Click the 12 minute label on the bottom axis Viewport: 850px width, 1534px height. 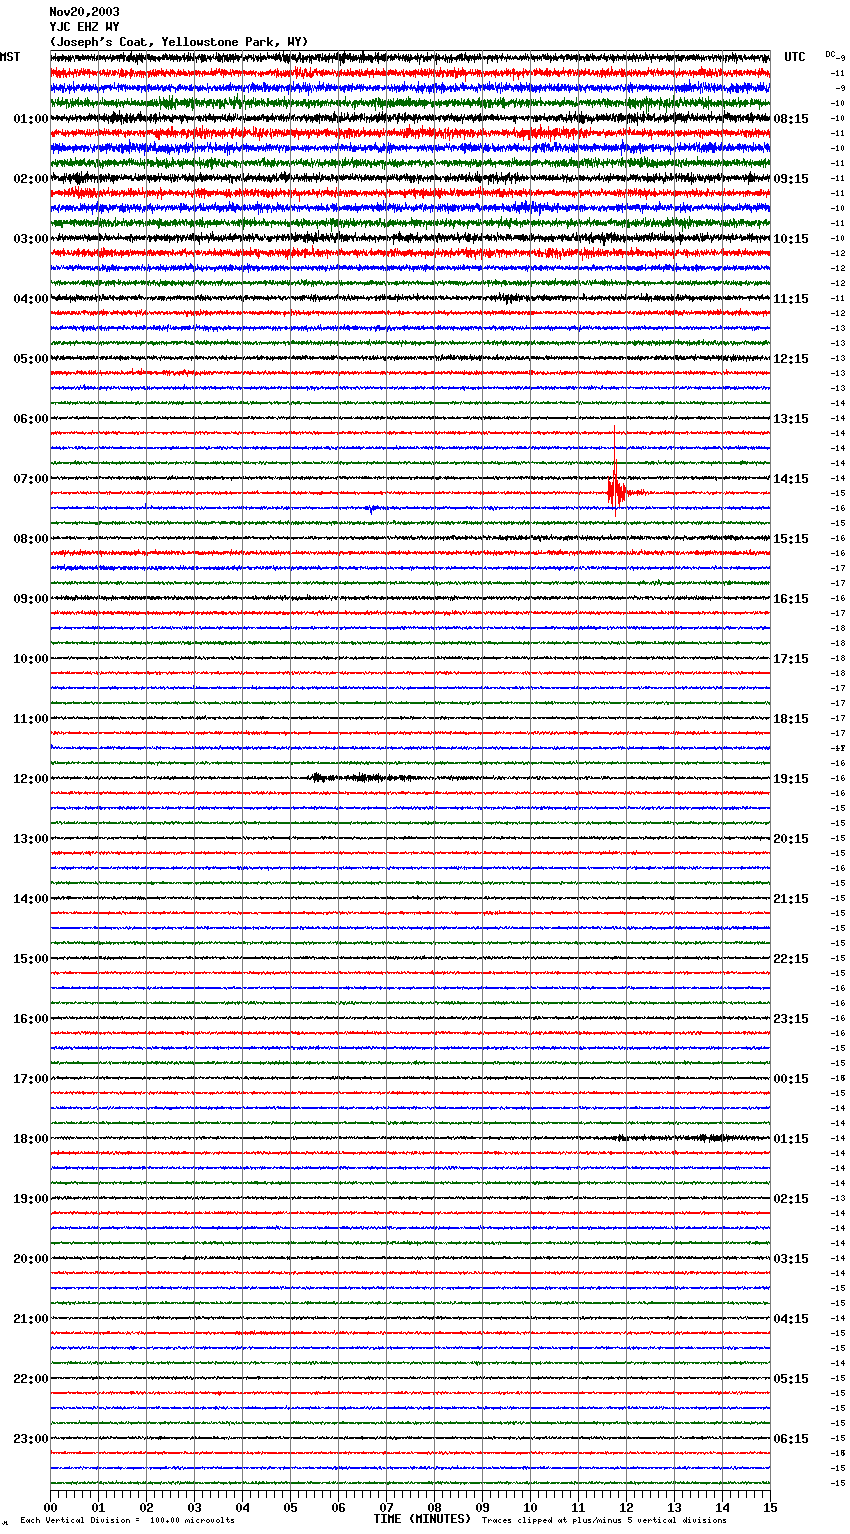(x=626, y=1507)
